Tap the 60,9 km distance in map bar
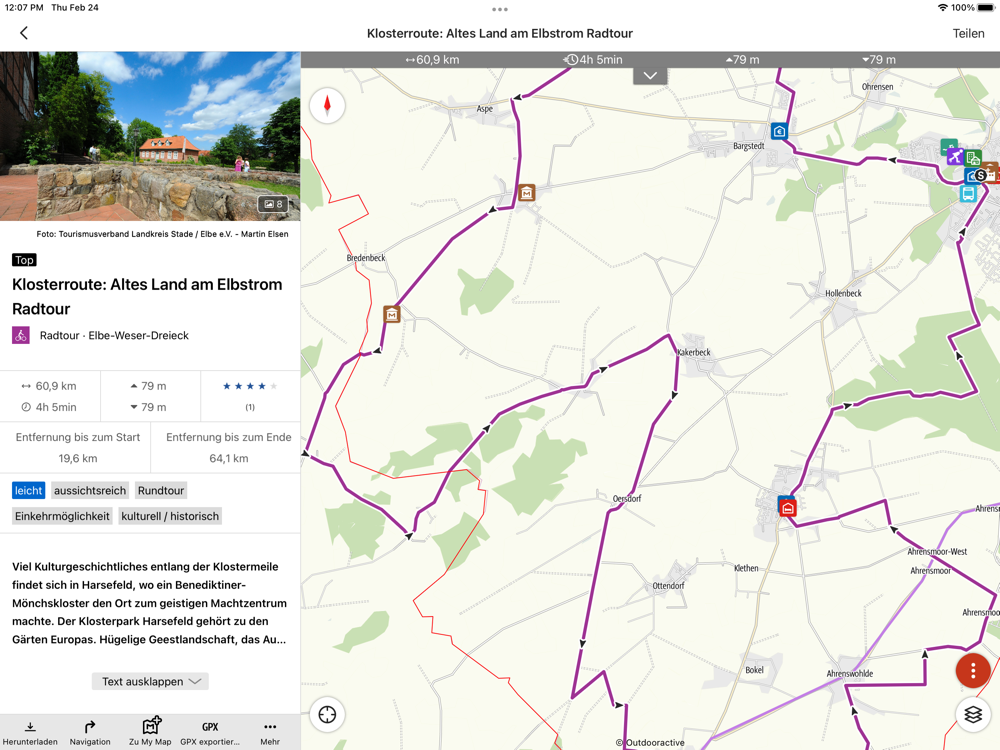Image resolution: width=1000 pixels, height=750 pixels. coord(432,60)
